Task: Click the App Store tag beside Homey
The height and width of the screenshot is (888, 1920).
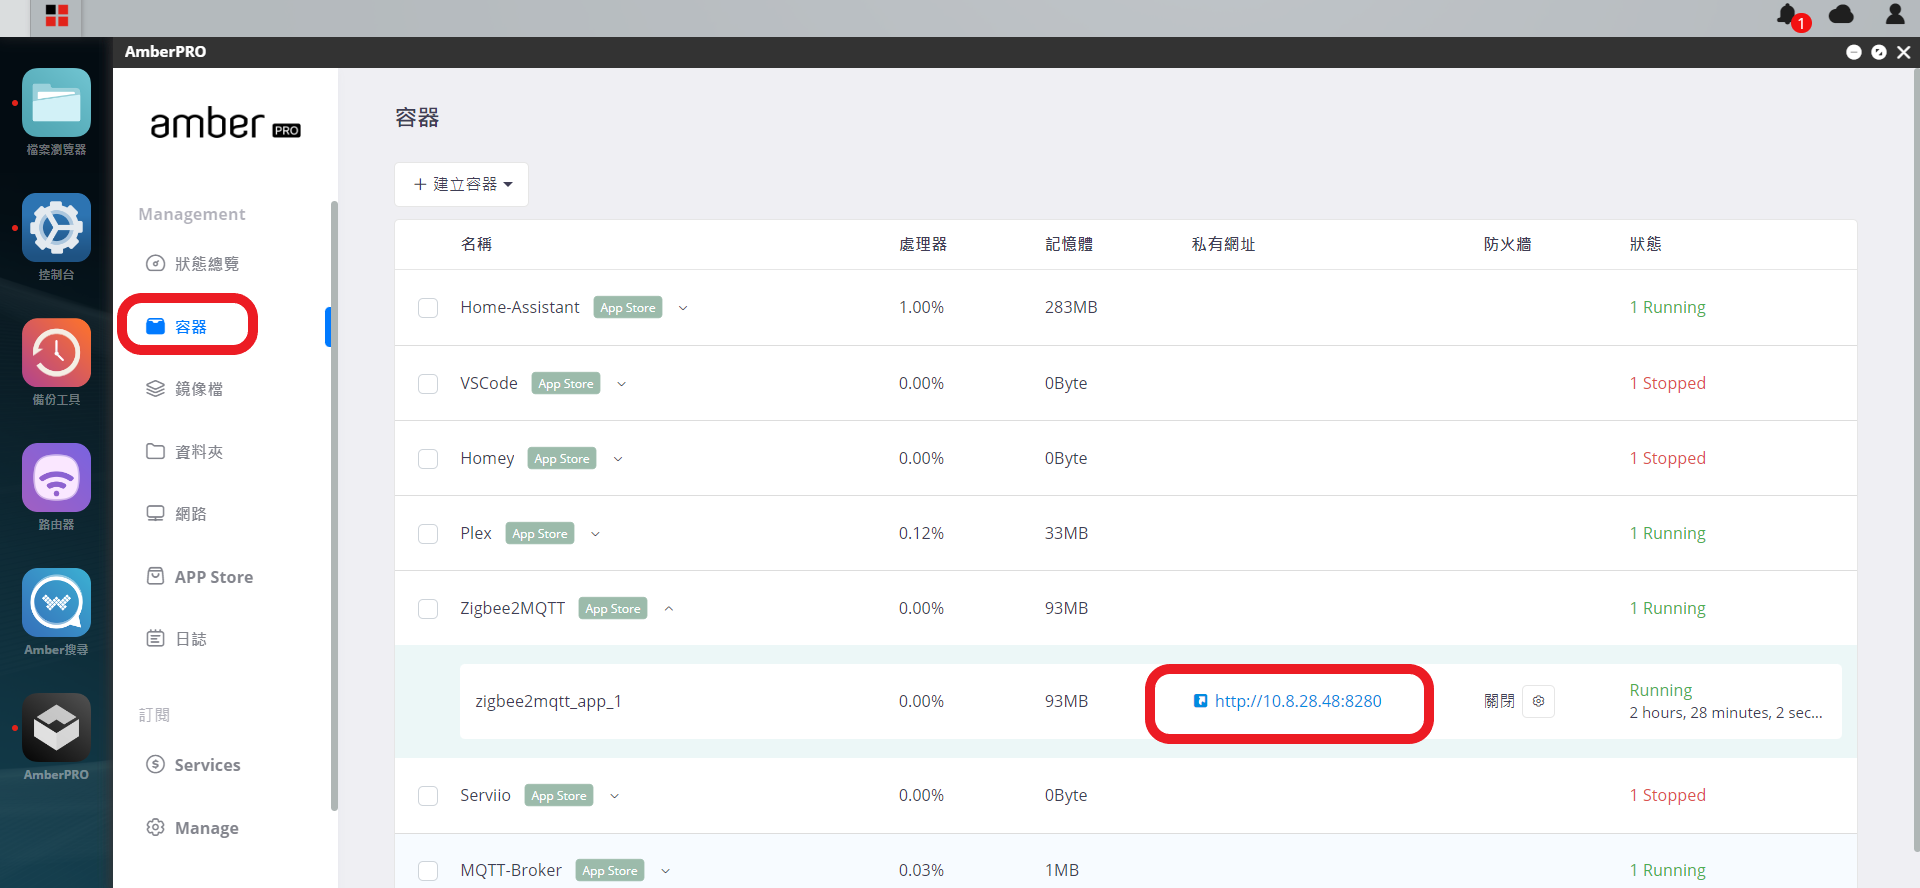Action: click(x=562, y=459)
